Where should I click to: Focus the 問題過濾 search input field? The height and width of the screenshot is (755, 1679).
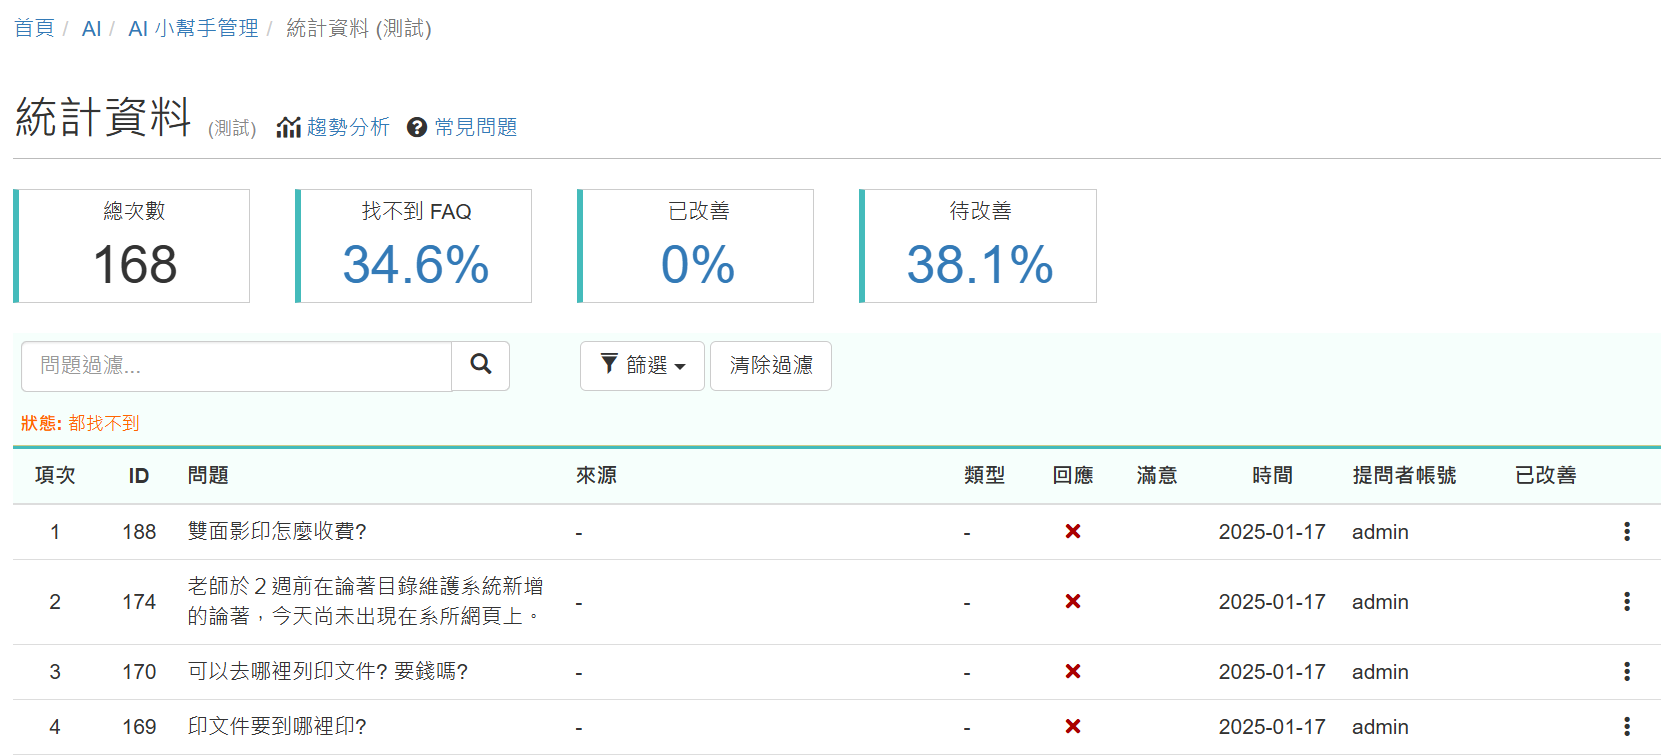(236, 366)
